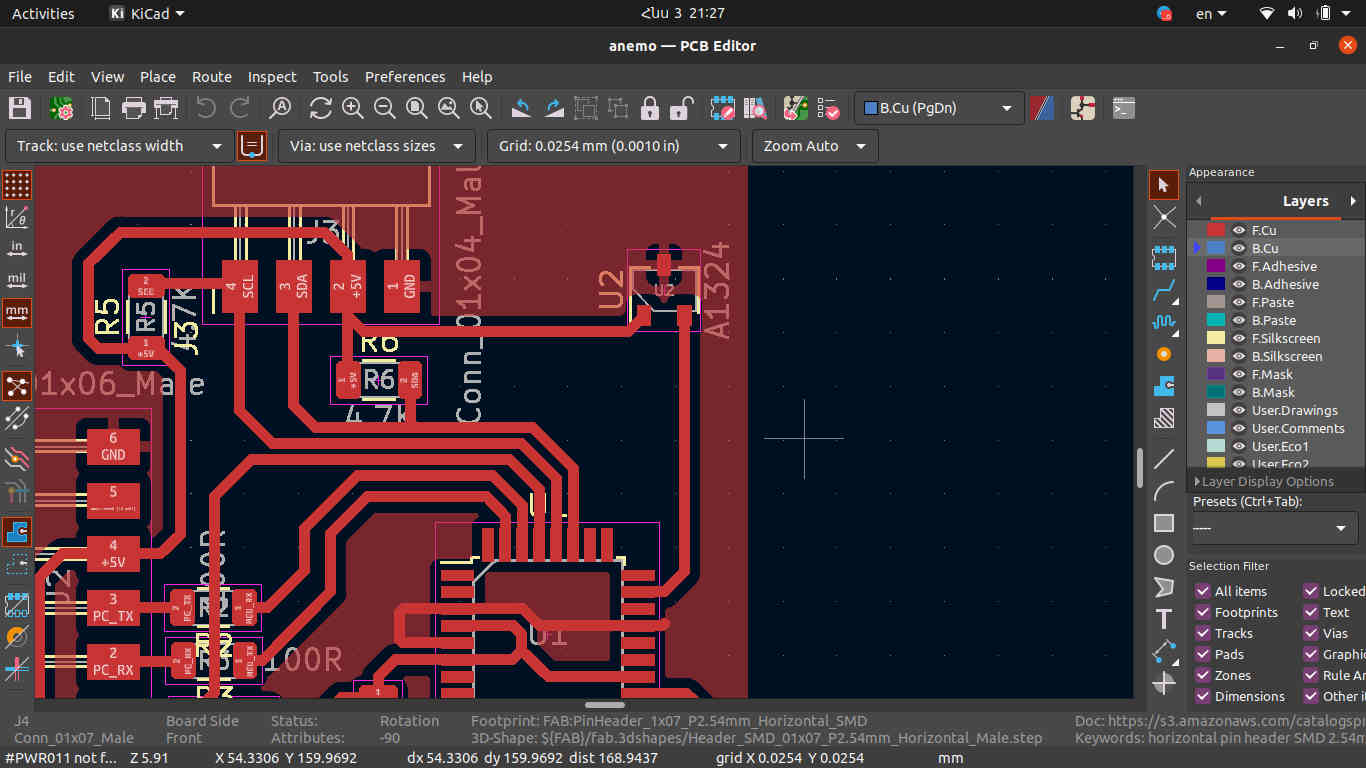The image size is (1366, 768).
Task: Click the F.Silkscreen color swatch
Action: (x=1216, y=339)
